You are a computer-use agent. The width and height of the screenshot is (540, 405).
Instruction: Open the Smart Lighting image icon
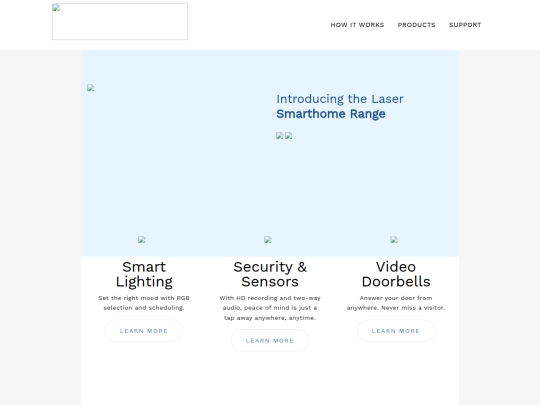point(142,240)
